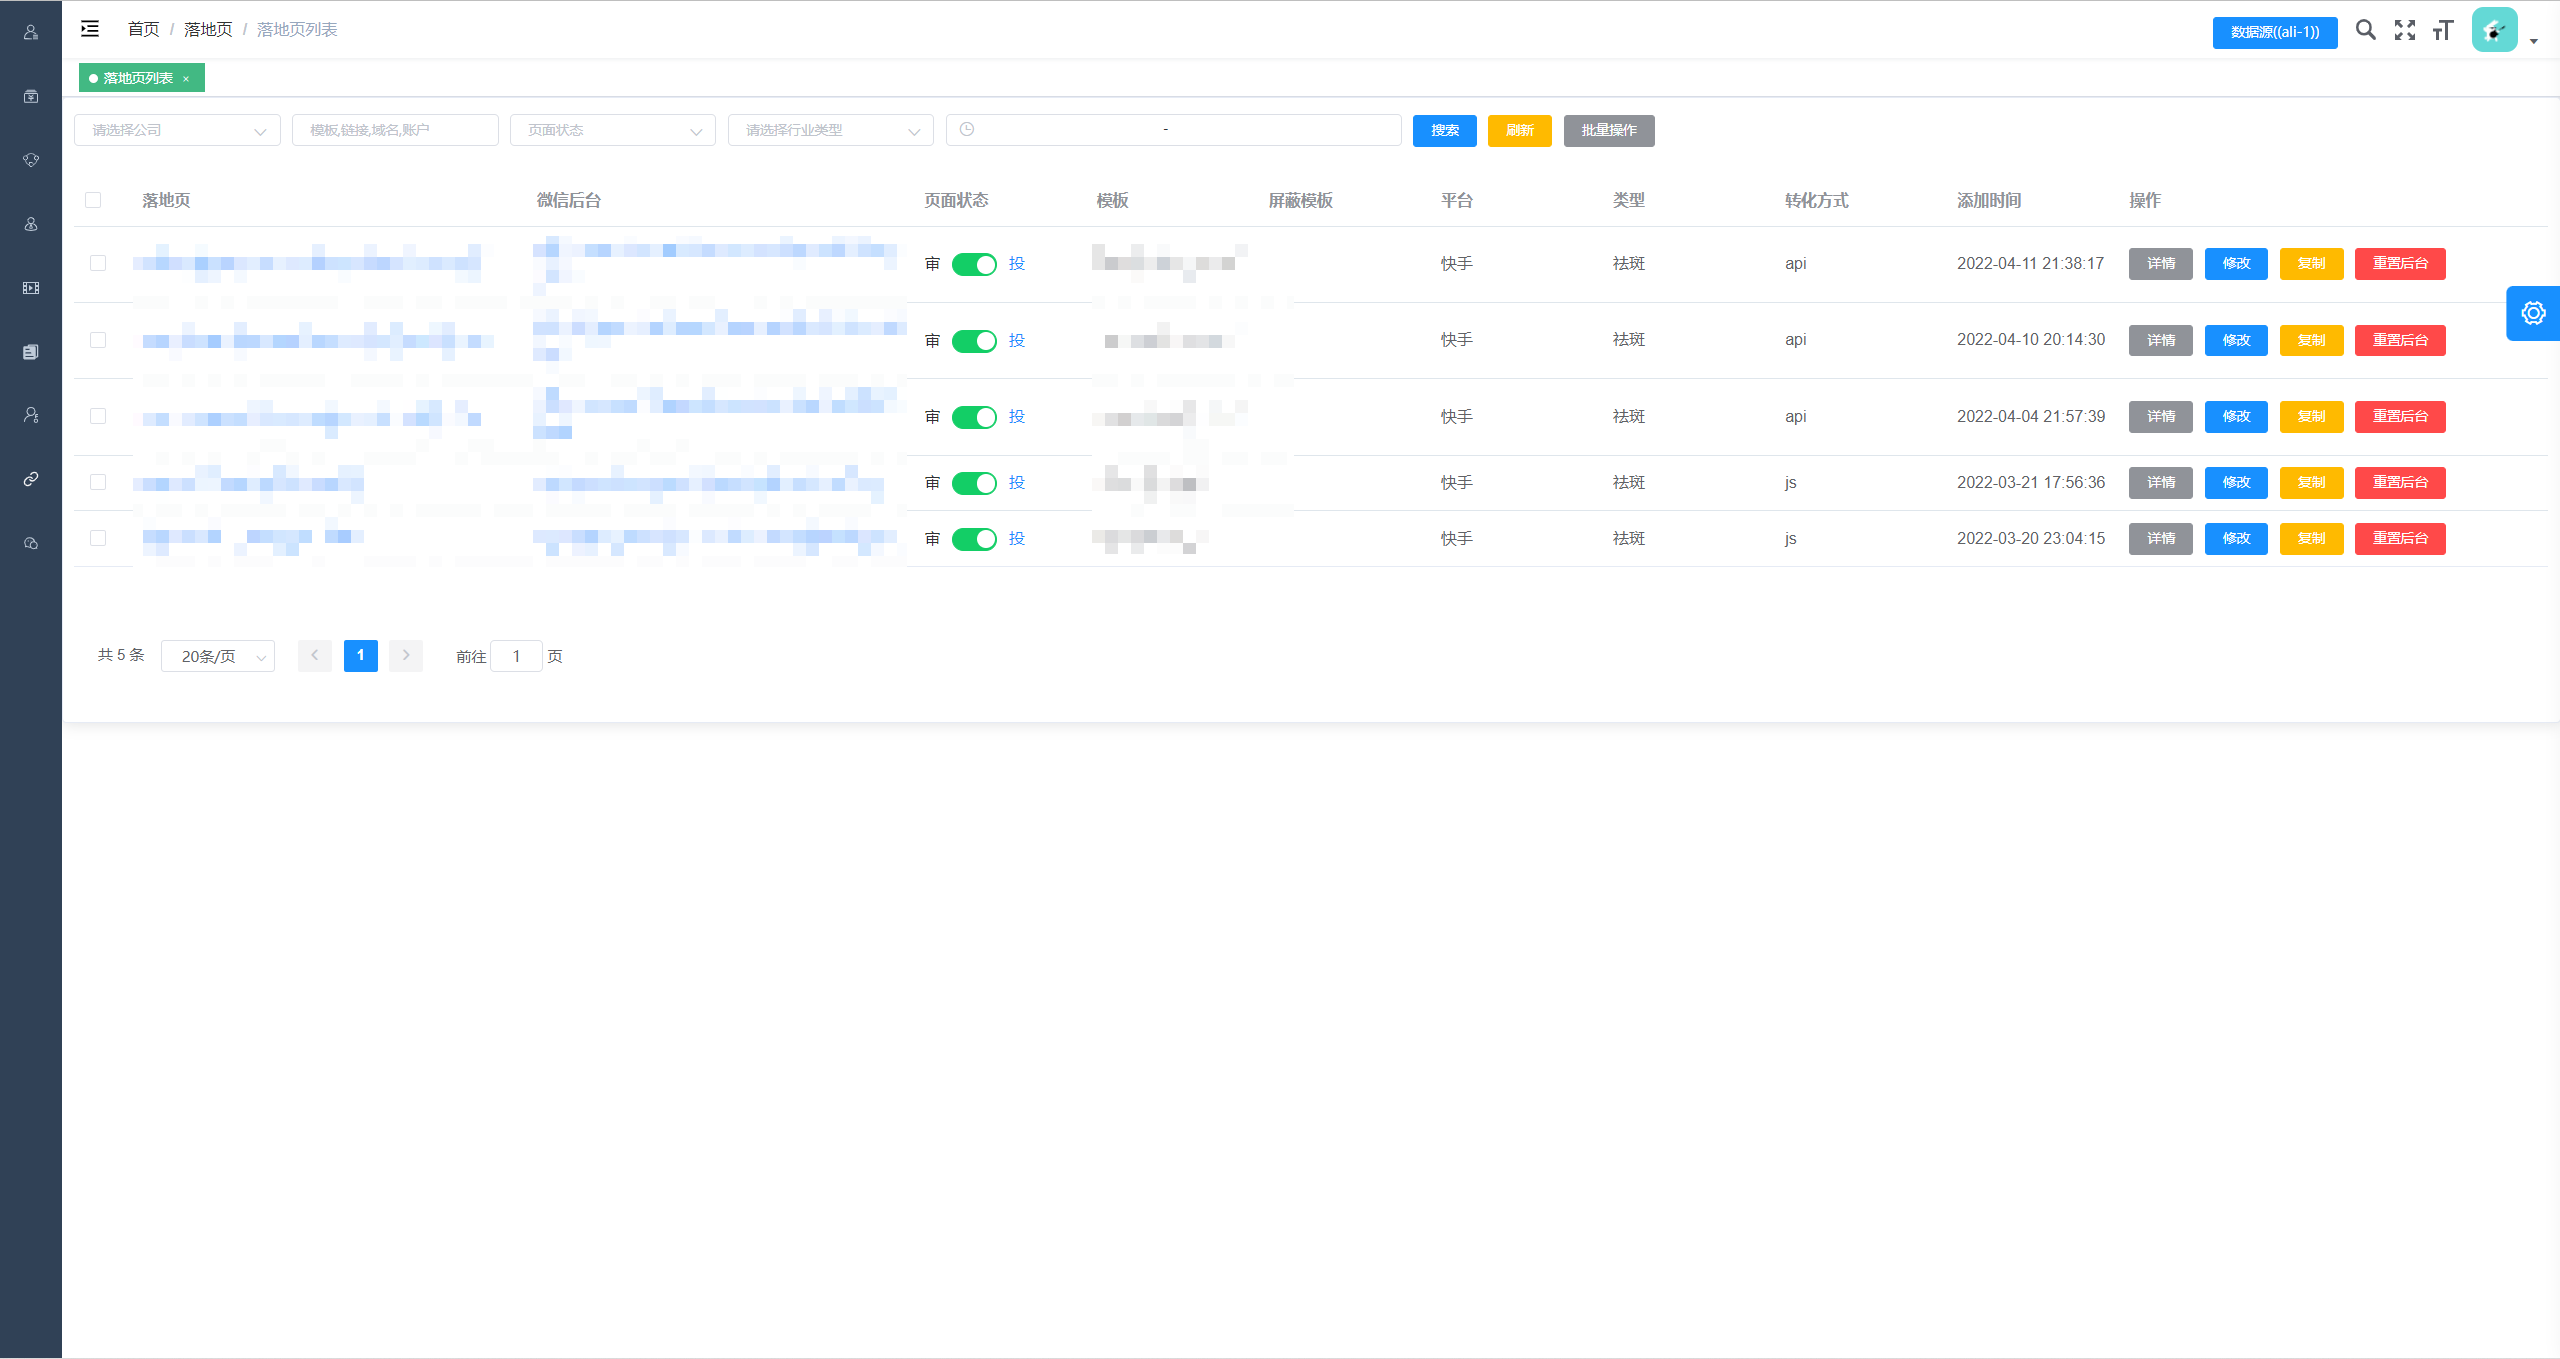Check the select-all header checkbox
Screen dimensions: 2560x1359
pos(93,200)
